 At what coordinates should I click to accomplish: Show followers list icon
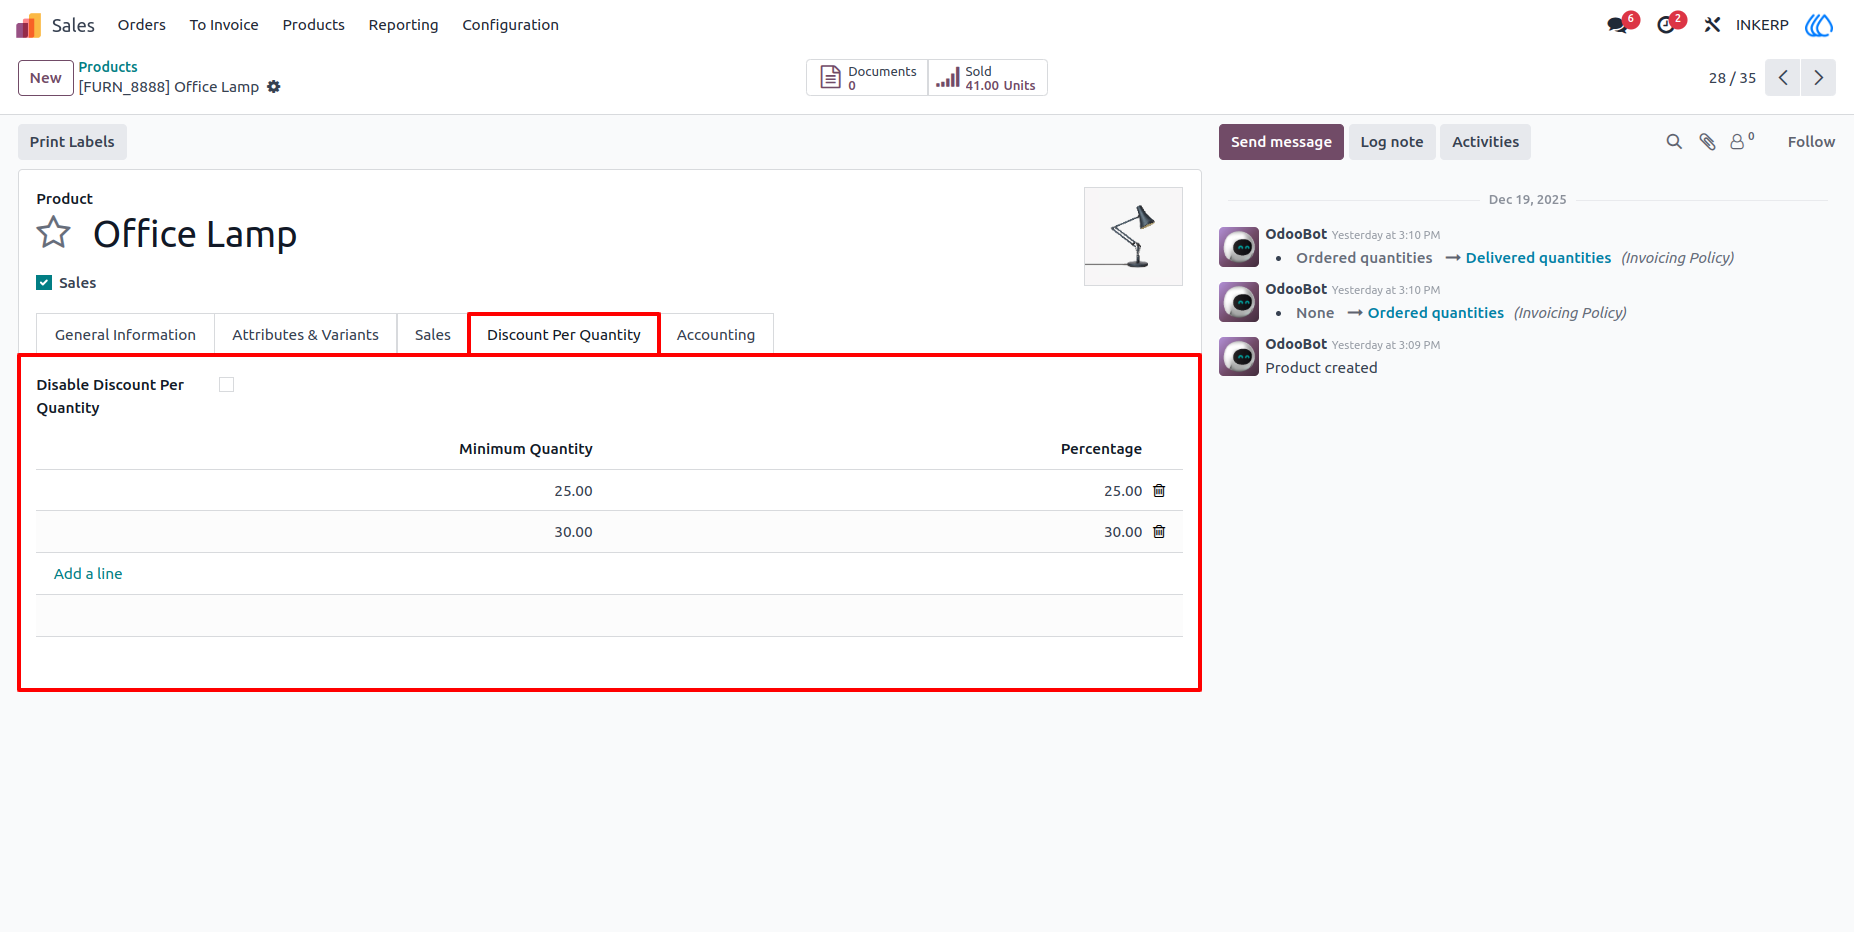tap(1742, 142)
